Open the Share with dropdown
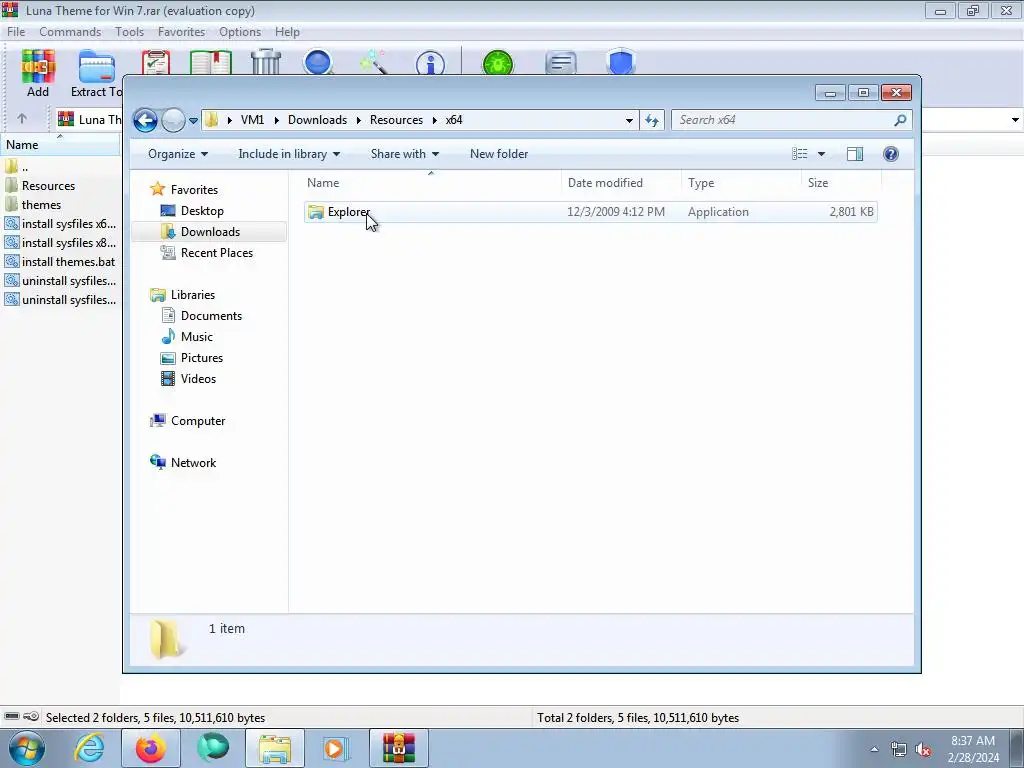 coord(405,154)
